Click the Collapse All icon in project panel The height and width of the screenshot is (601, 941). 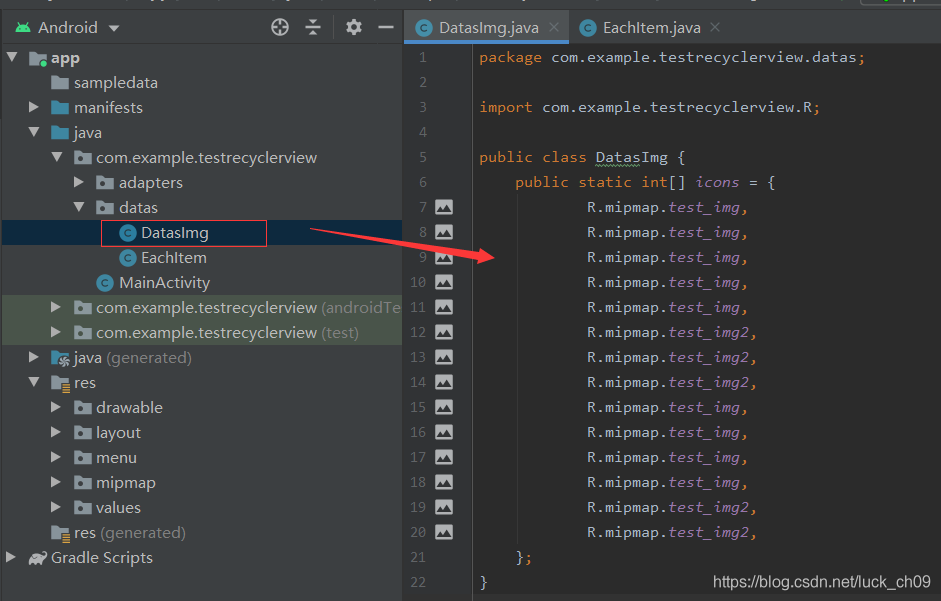[x=313, y=27]
